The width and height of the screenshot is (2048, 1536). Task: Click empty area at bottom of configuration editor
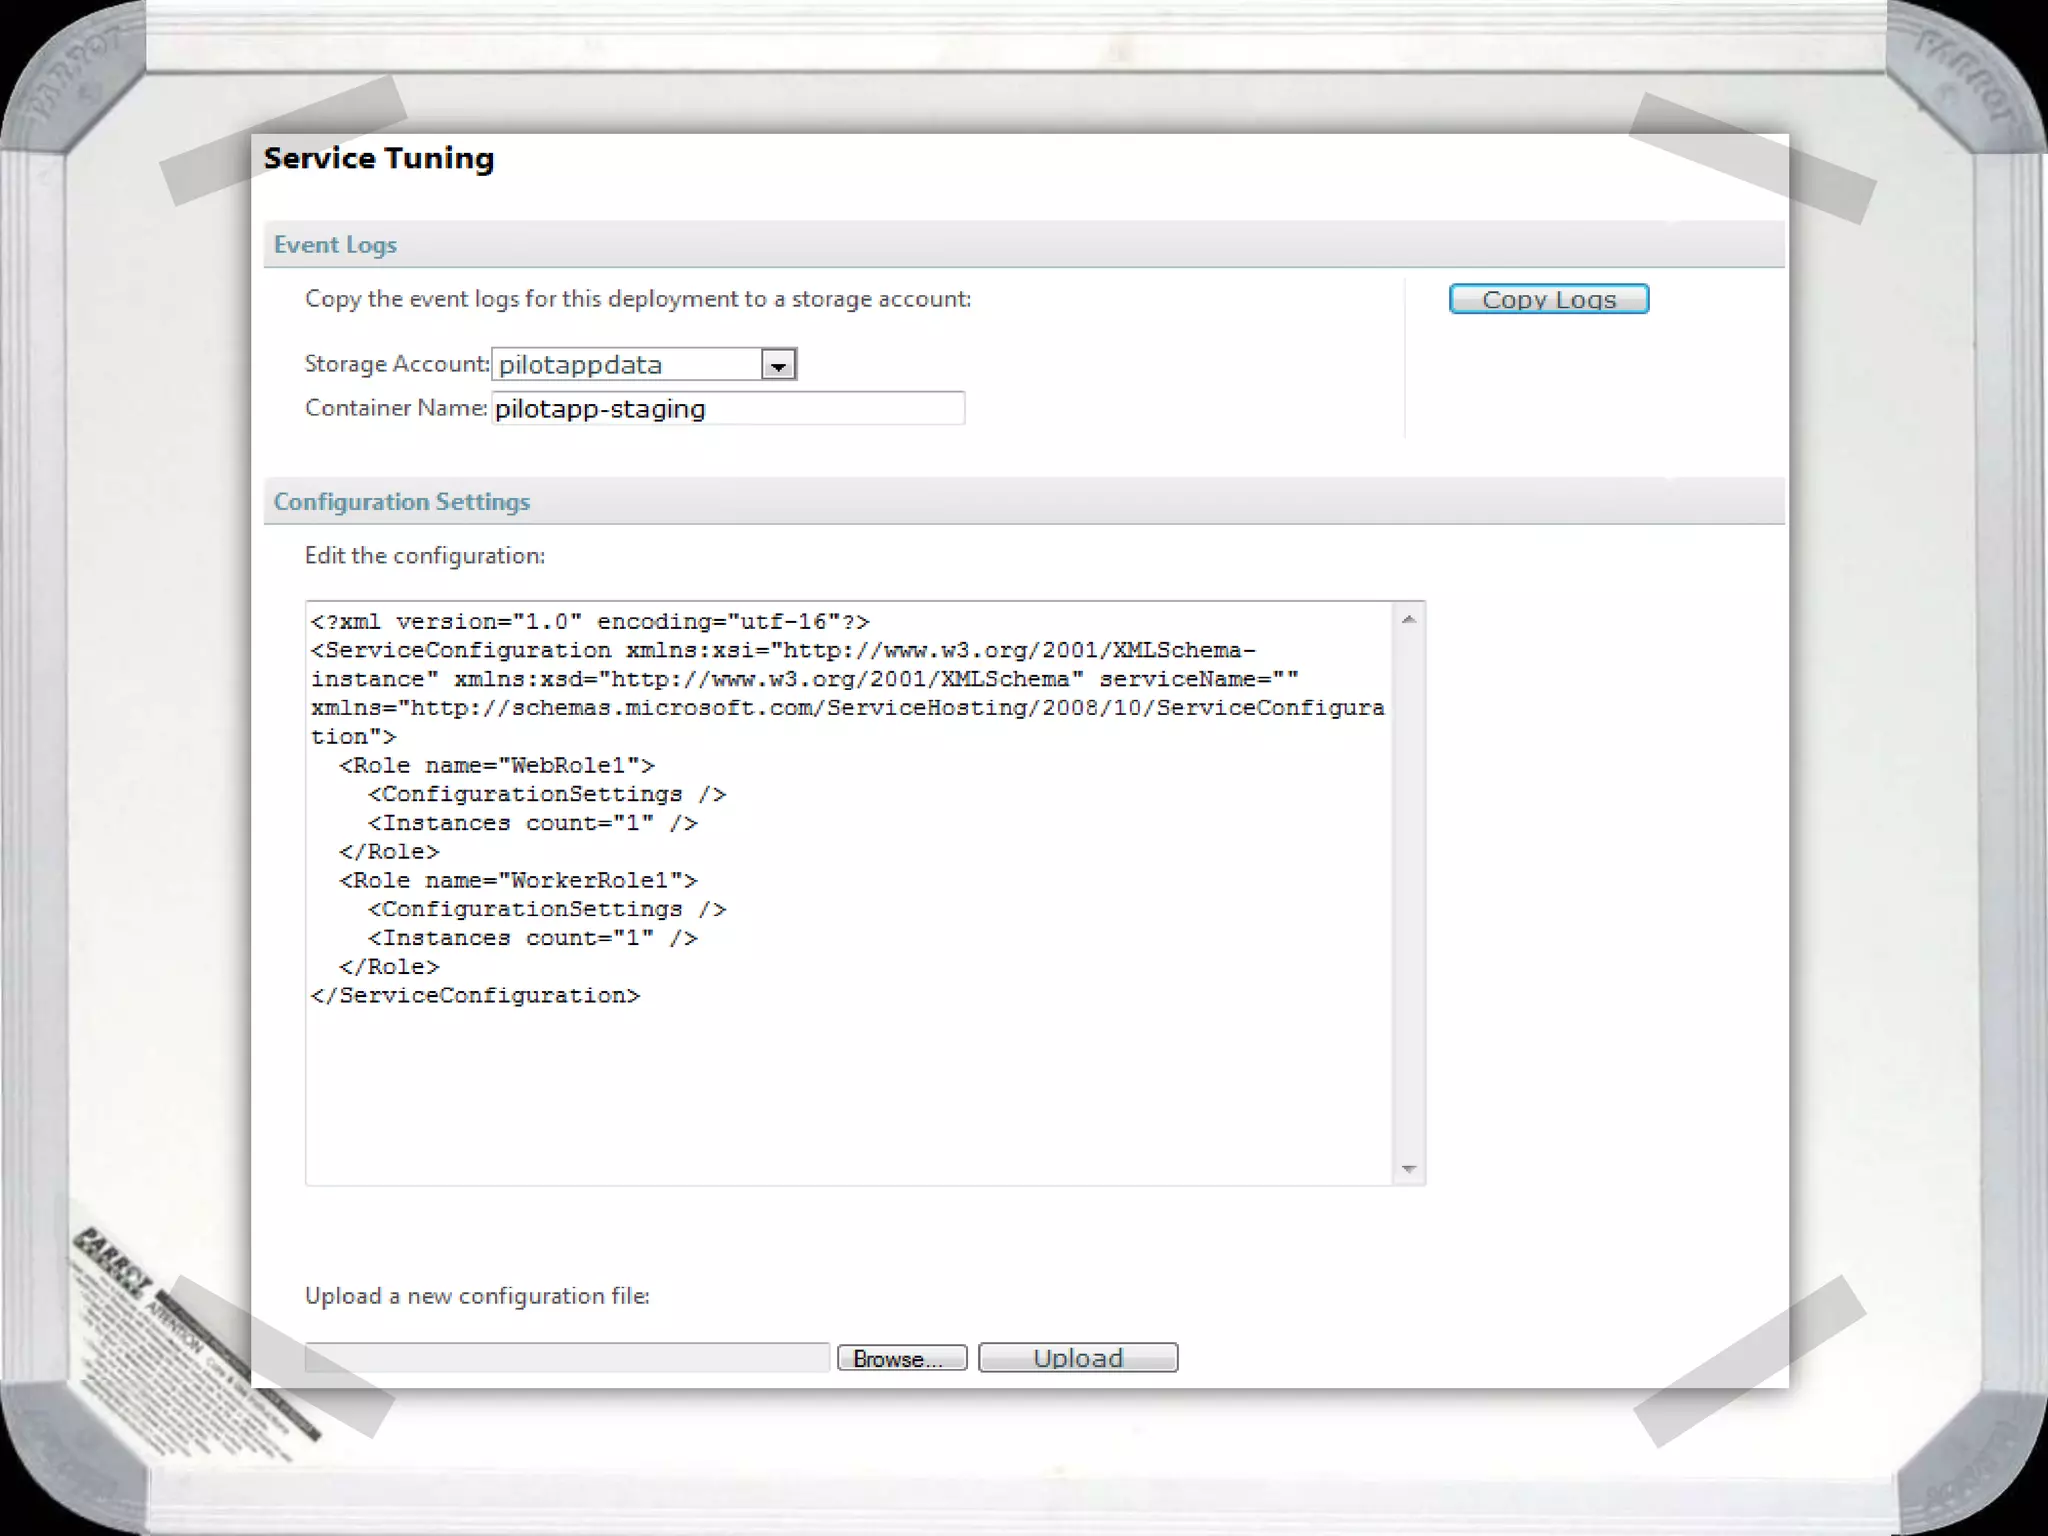click(848, 1100)
